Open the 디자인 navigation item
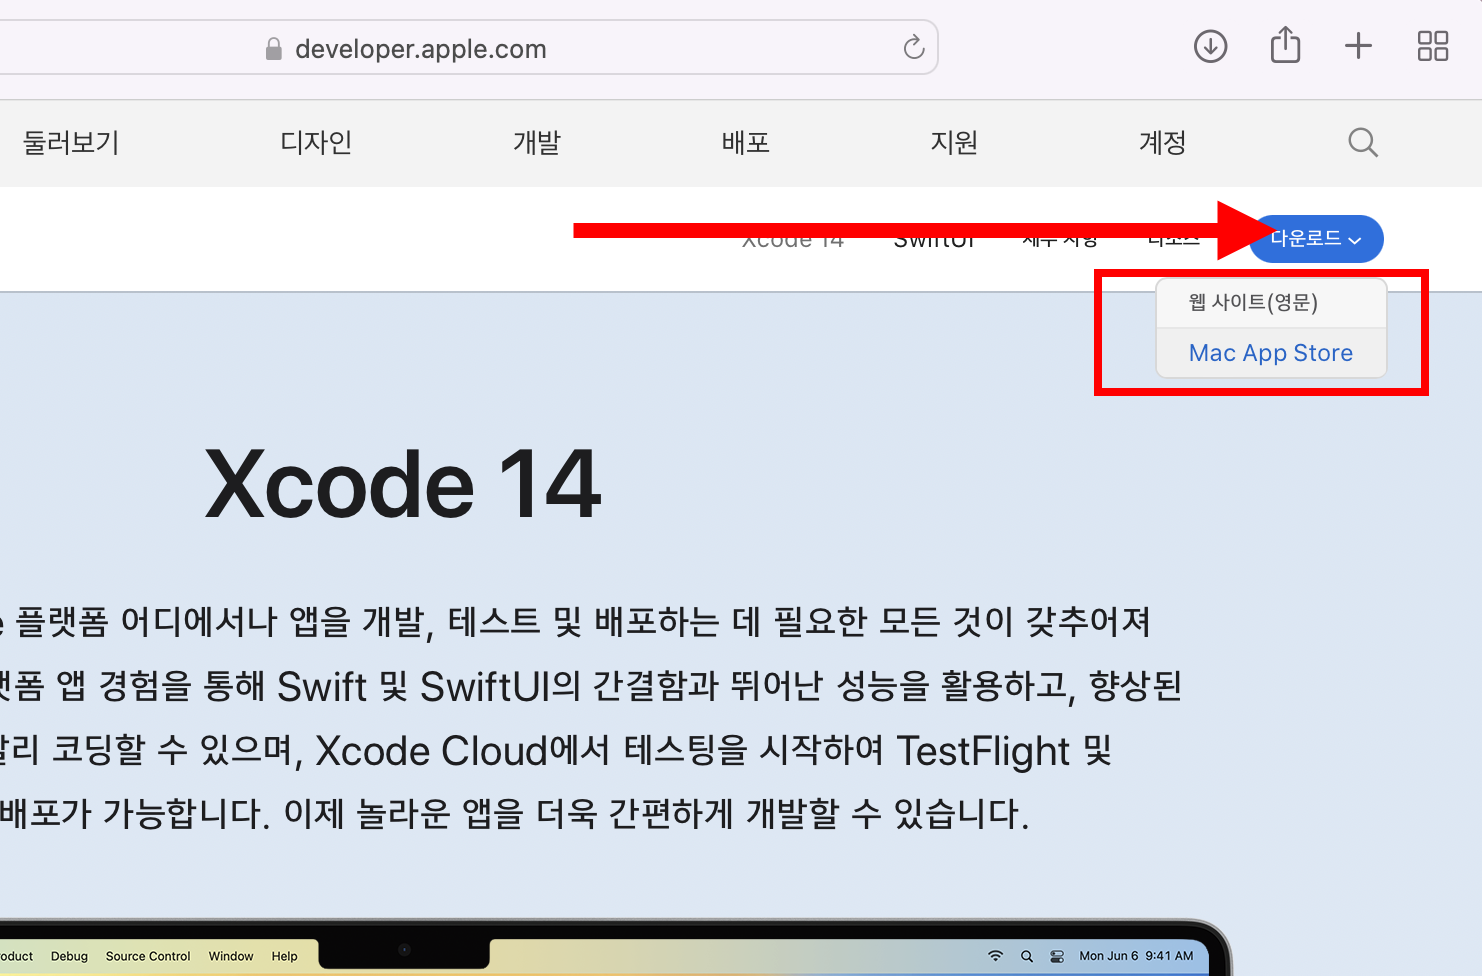Screen dimensions: 1482x976 [316, 143]
